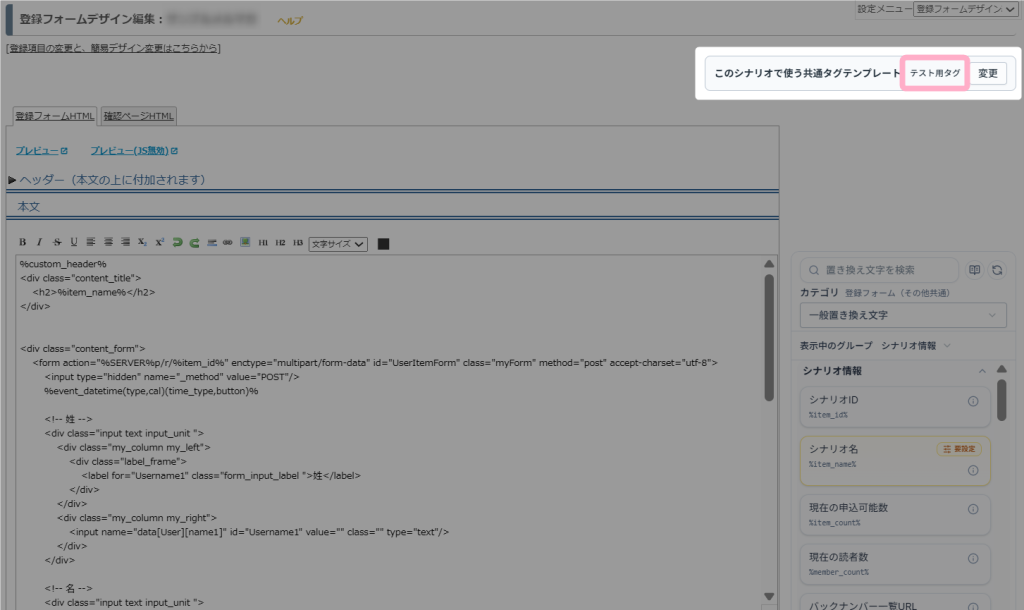Viewport: 1024px width, 610px height.
Task: Open the 文字サイズ dropdown
Action: 338,244
